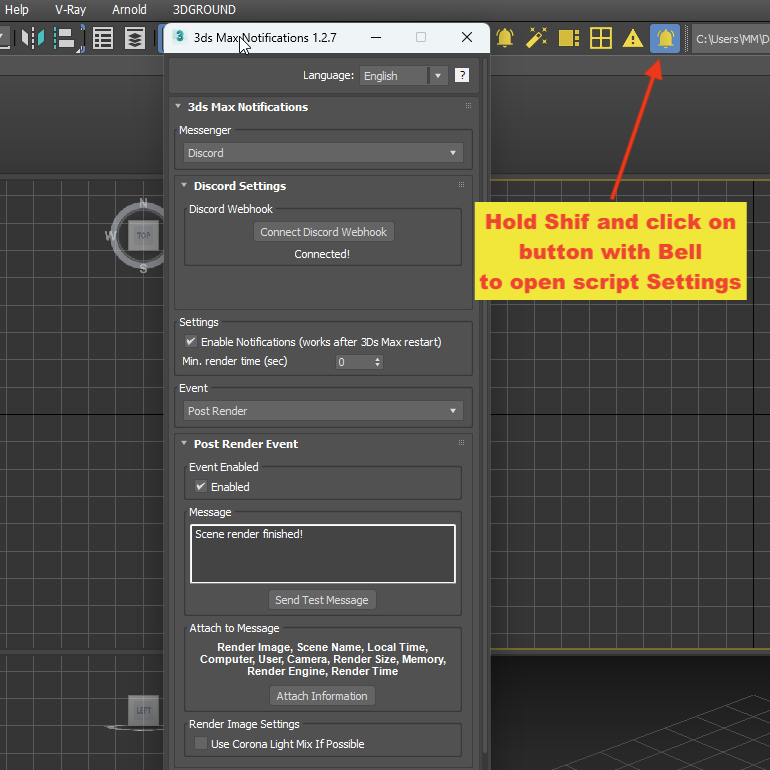This screenshot has height=770, width=770.
Task: Collapse the Post Render Event rollout
Action: click(x=184, y=443)
